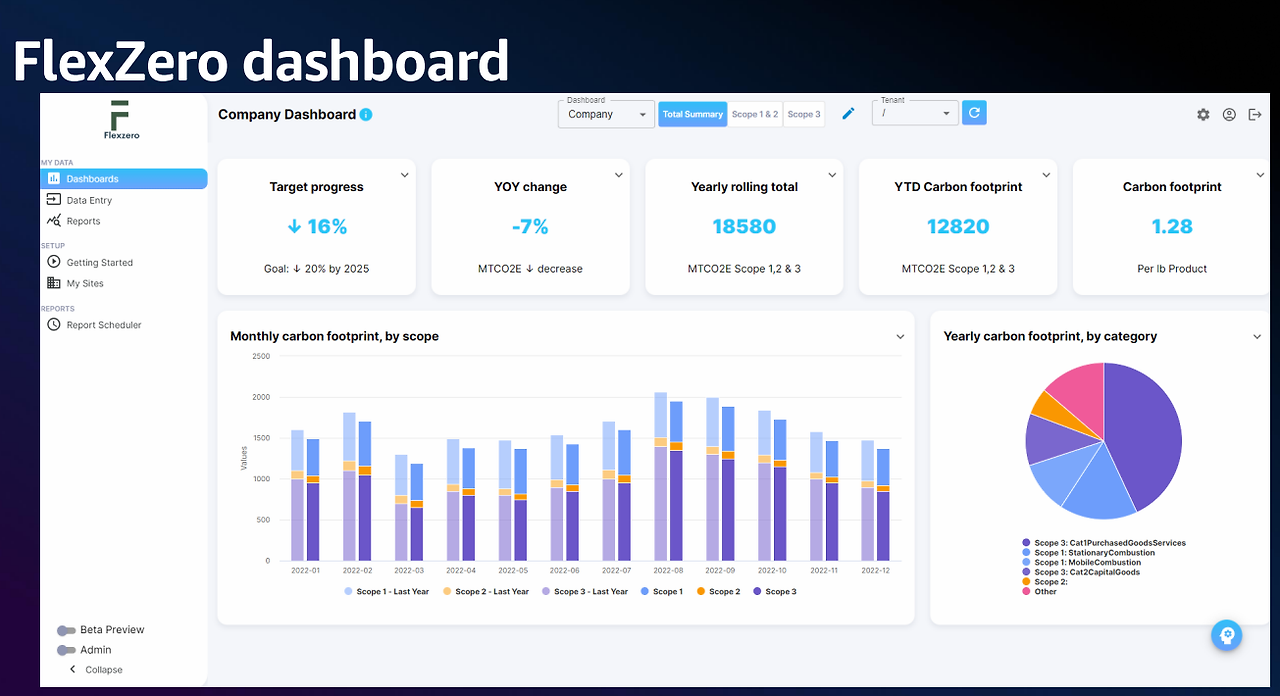This screenshot has width=1280, height=696.
Task: Click the logout icon
Action: click(1255, 115)
